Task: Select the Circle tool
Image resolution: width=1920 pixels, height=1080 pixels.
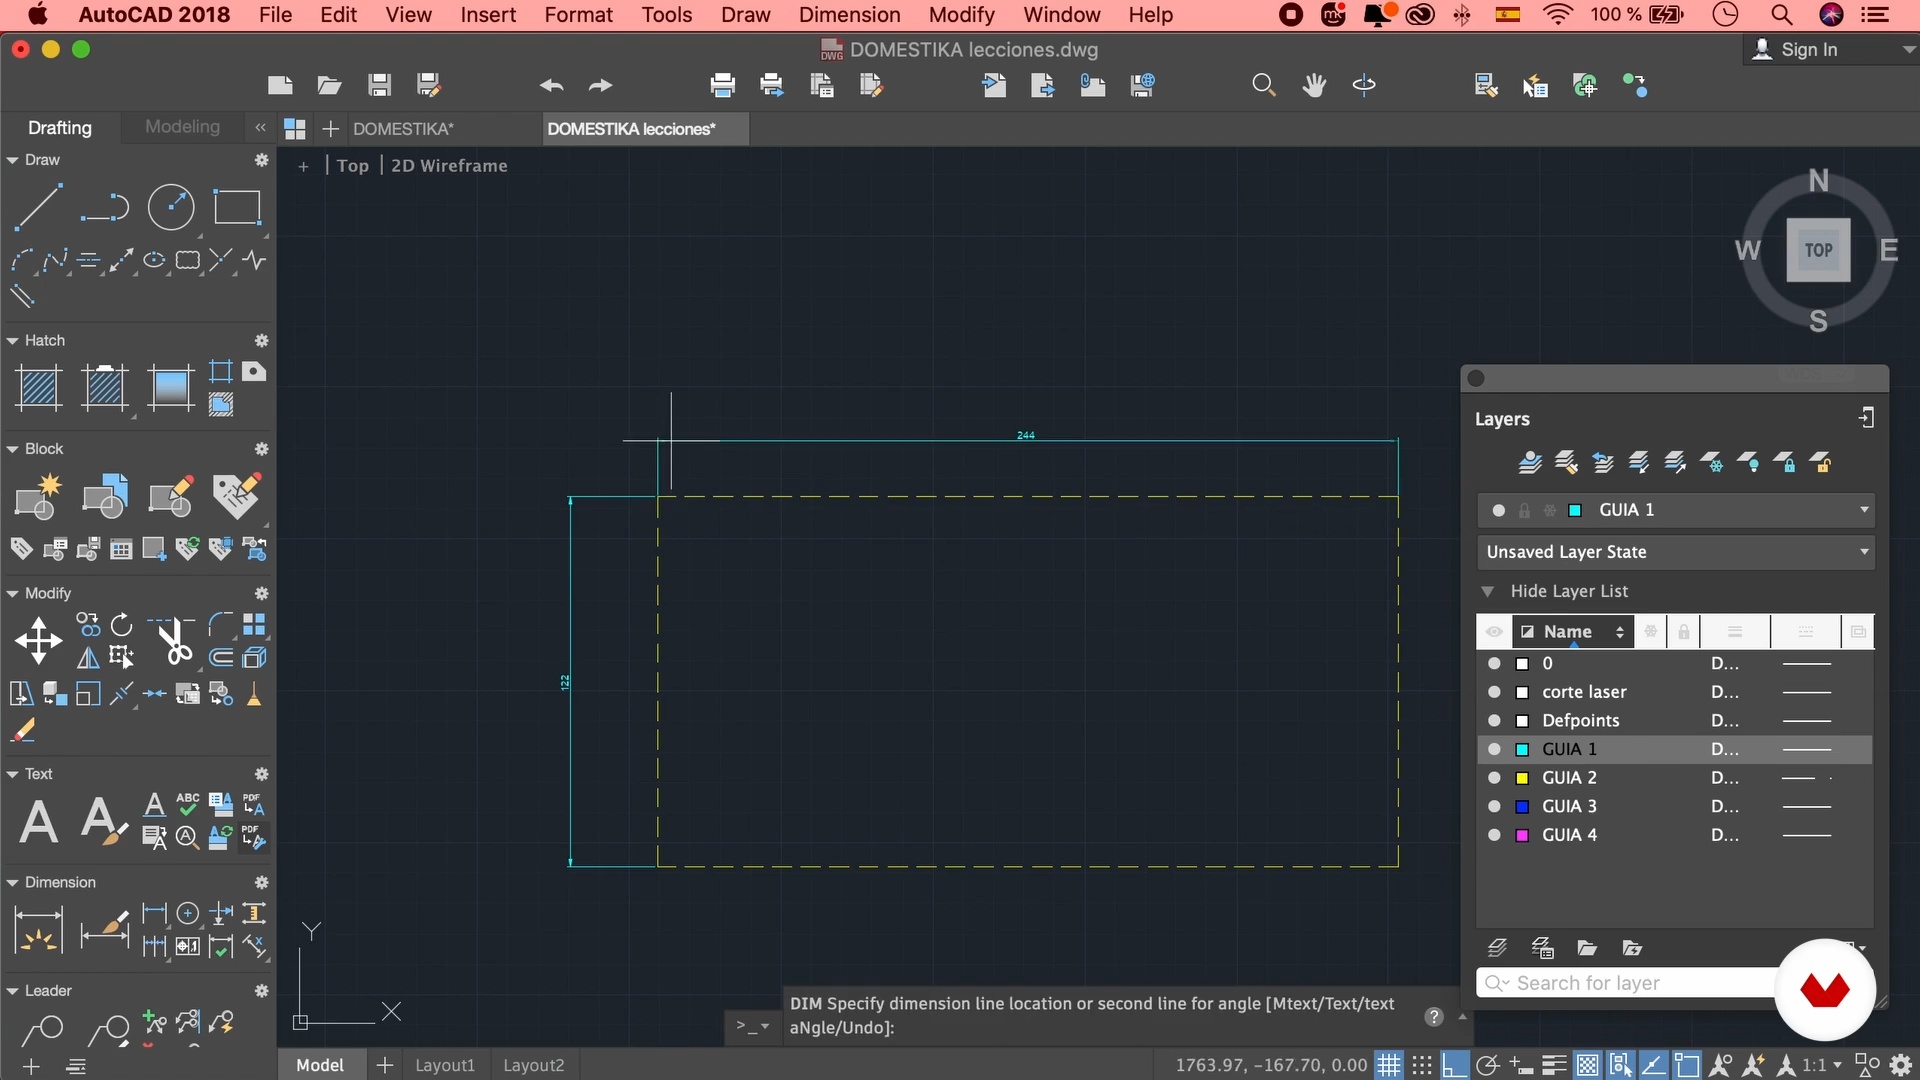Action: pyautogui.click(x=171, y=207)
